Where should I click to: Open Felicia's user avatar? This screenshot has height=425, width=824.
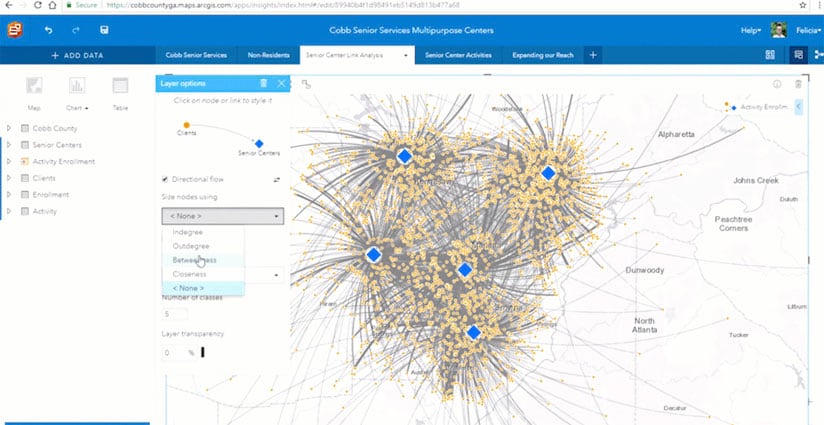778,30
